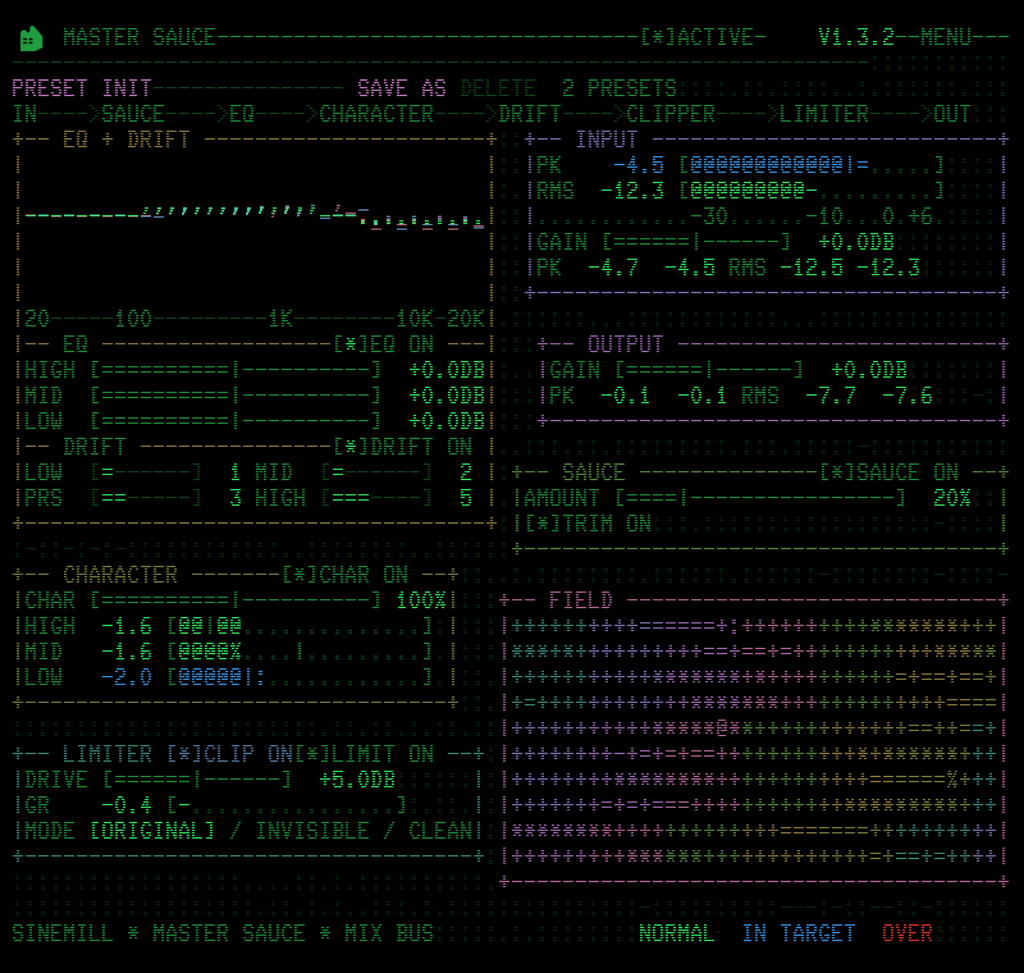Click the output GAIN value +0.0DB
The width and height of the screenshot is (1024, 973).
click(x=869, y=370)
